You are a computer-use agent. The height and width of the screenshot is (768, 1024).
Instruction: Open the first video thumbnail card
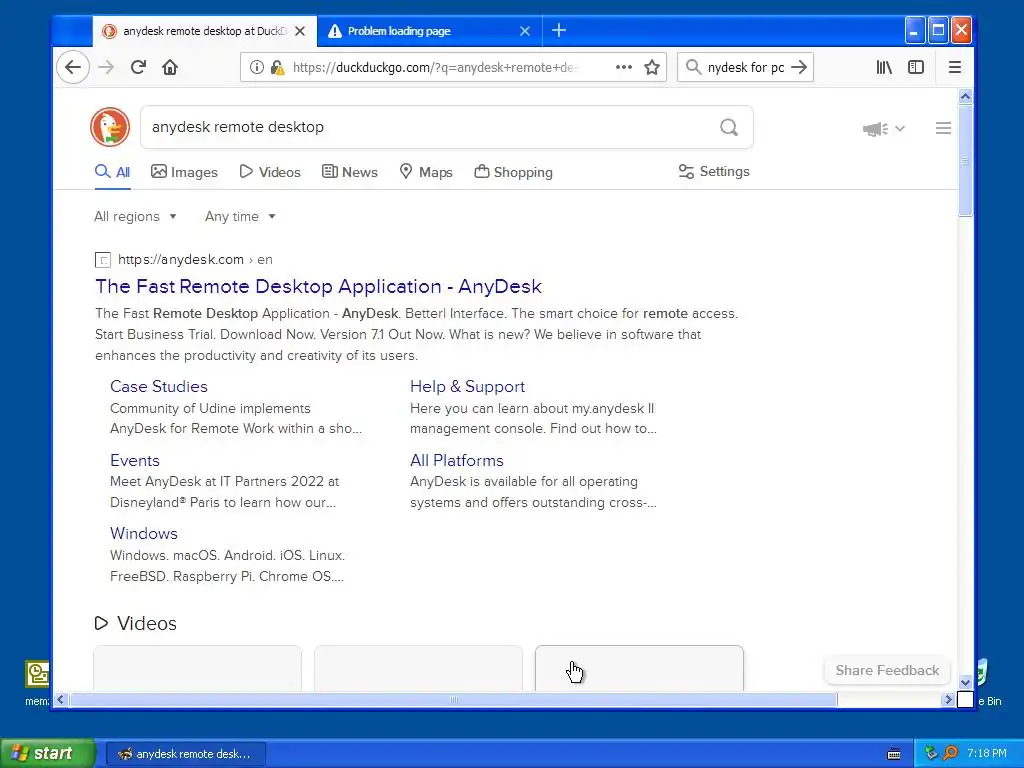197,668
